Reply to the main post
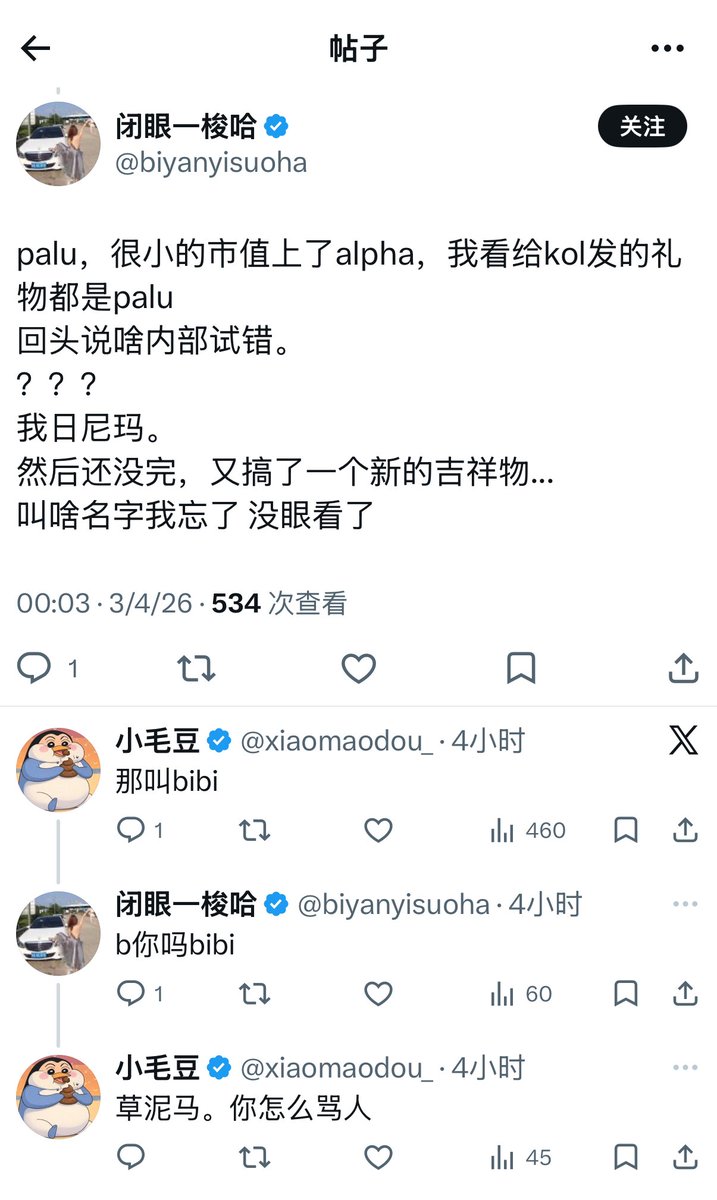The image size is (717, 1200). 35,668
